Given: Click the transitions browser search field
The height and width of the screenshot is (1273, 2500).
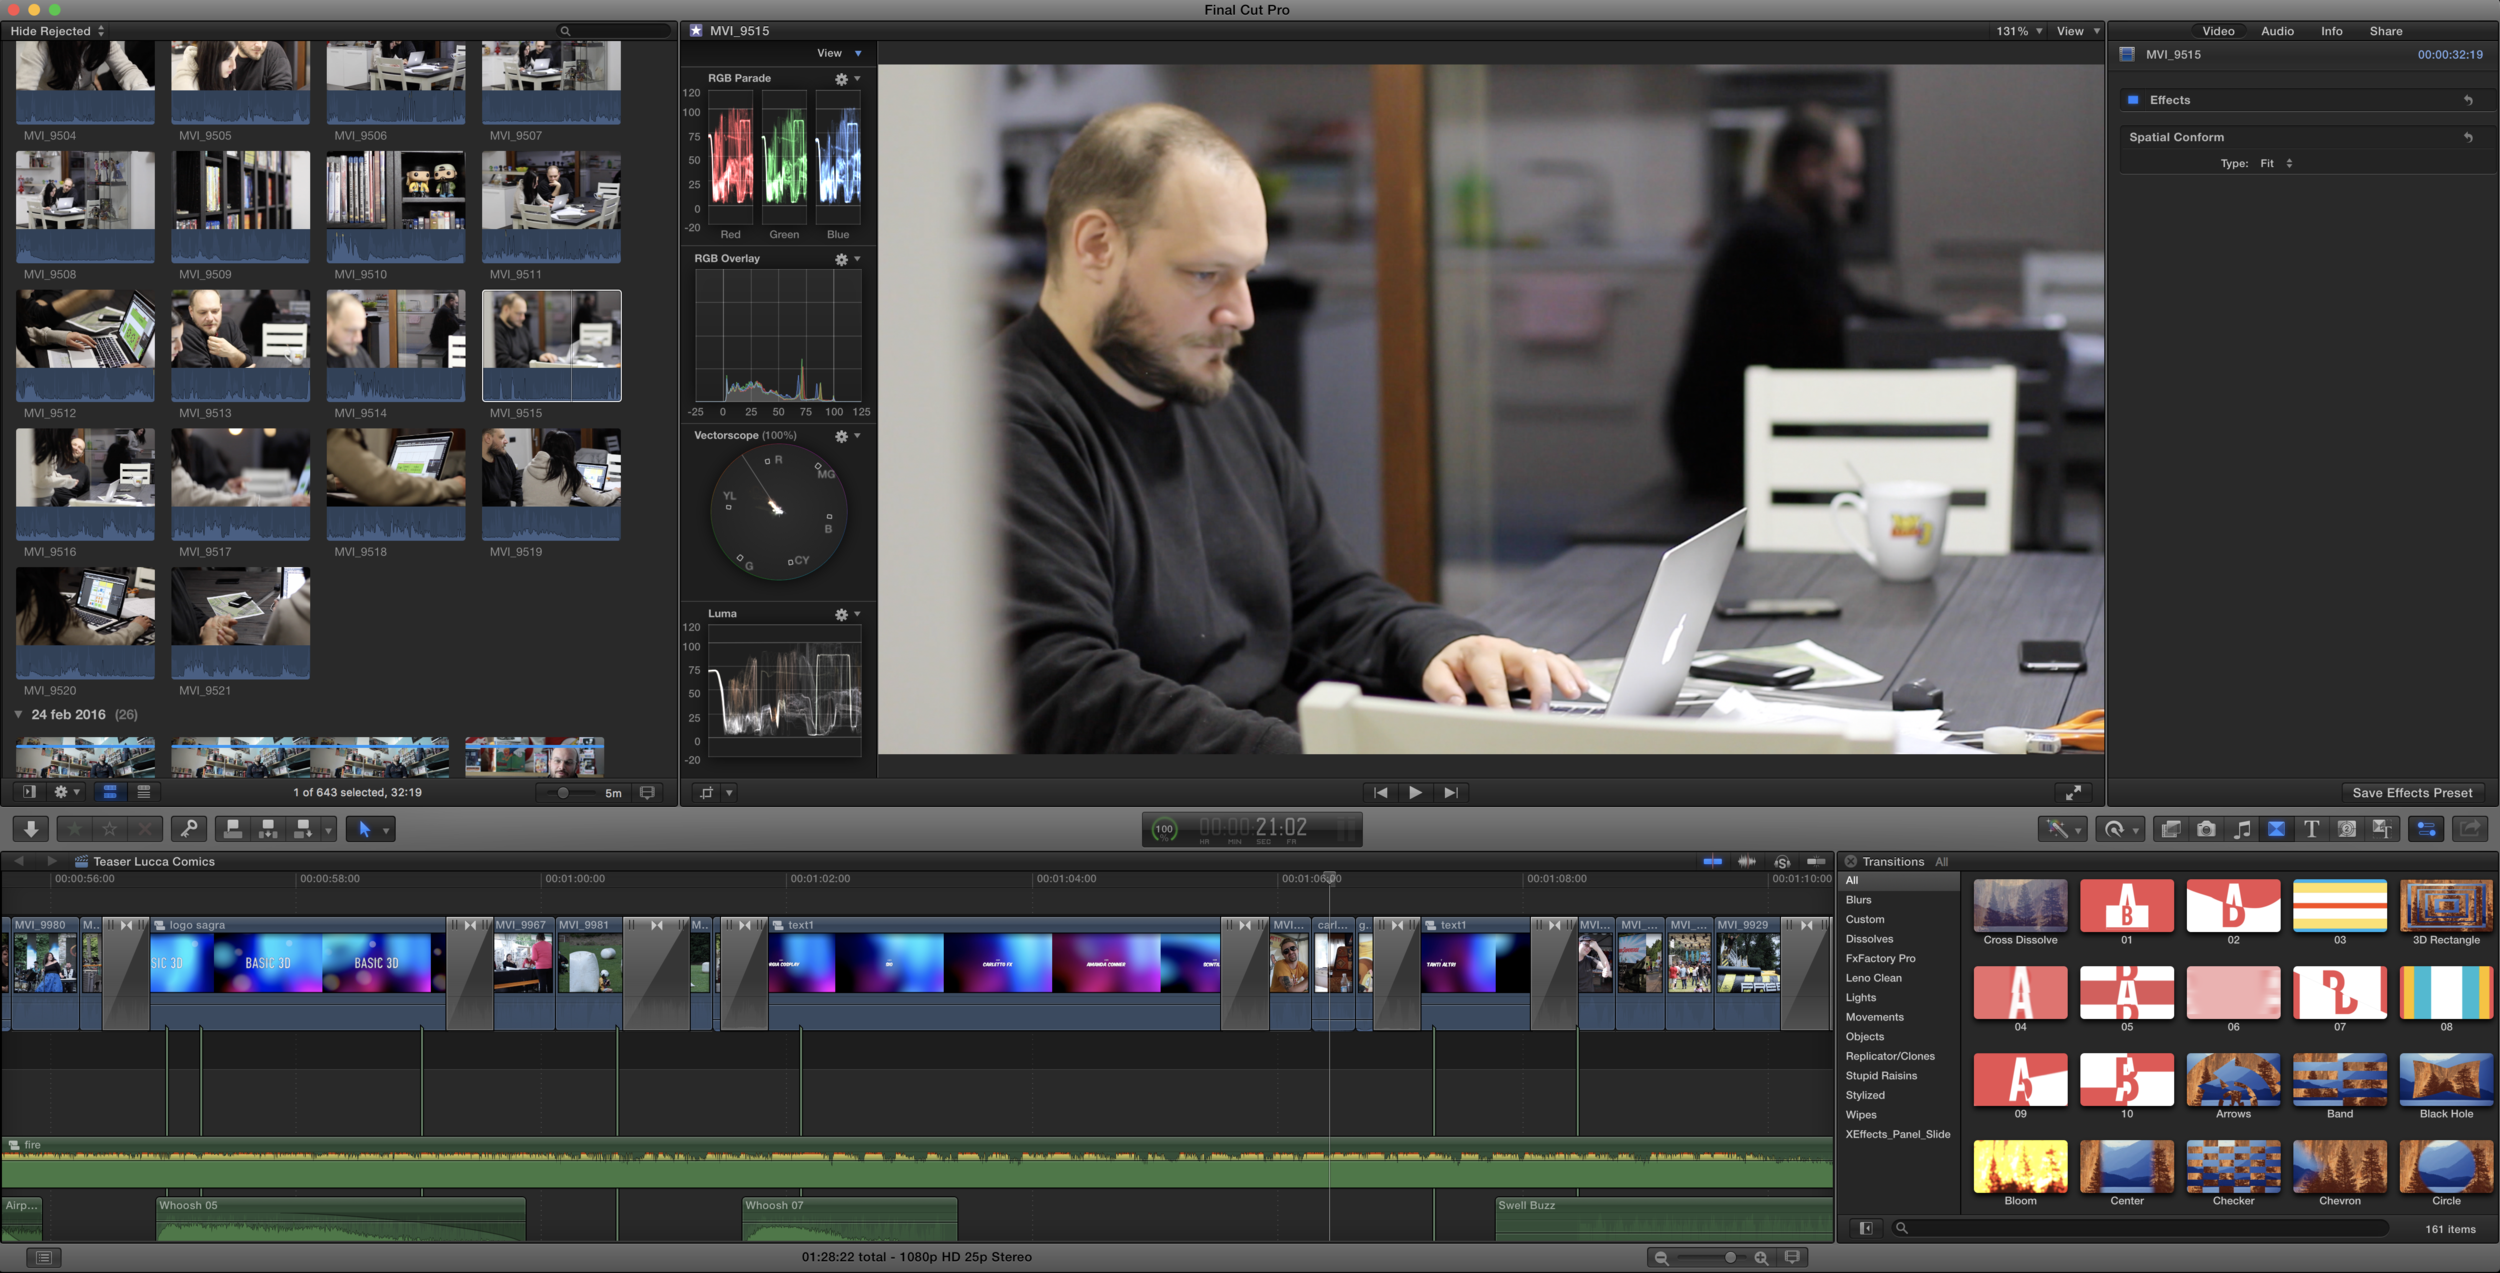Looking at the screenshot, I should [x=2140, y=1228].
